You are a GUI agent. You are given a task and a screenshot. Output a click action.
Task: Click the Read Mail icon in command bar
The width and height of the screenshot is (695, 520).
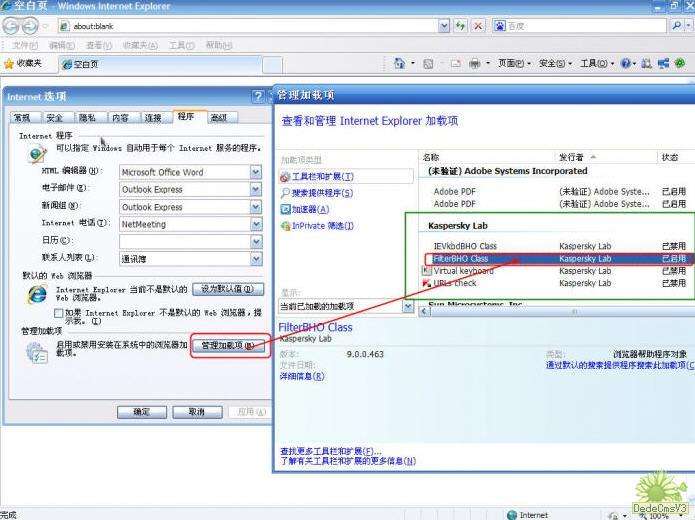coord(456,64)
